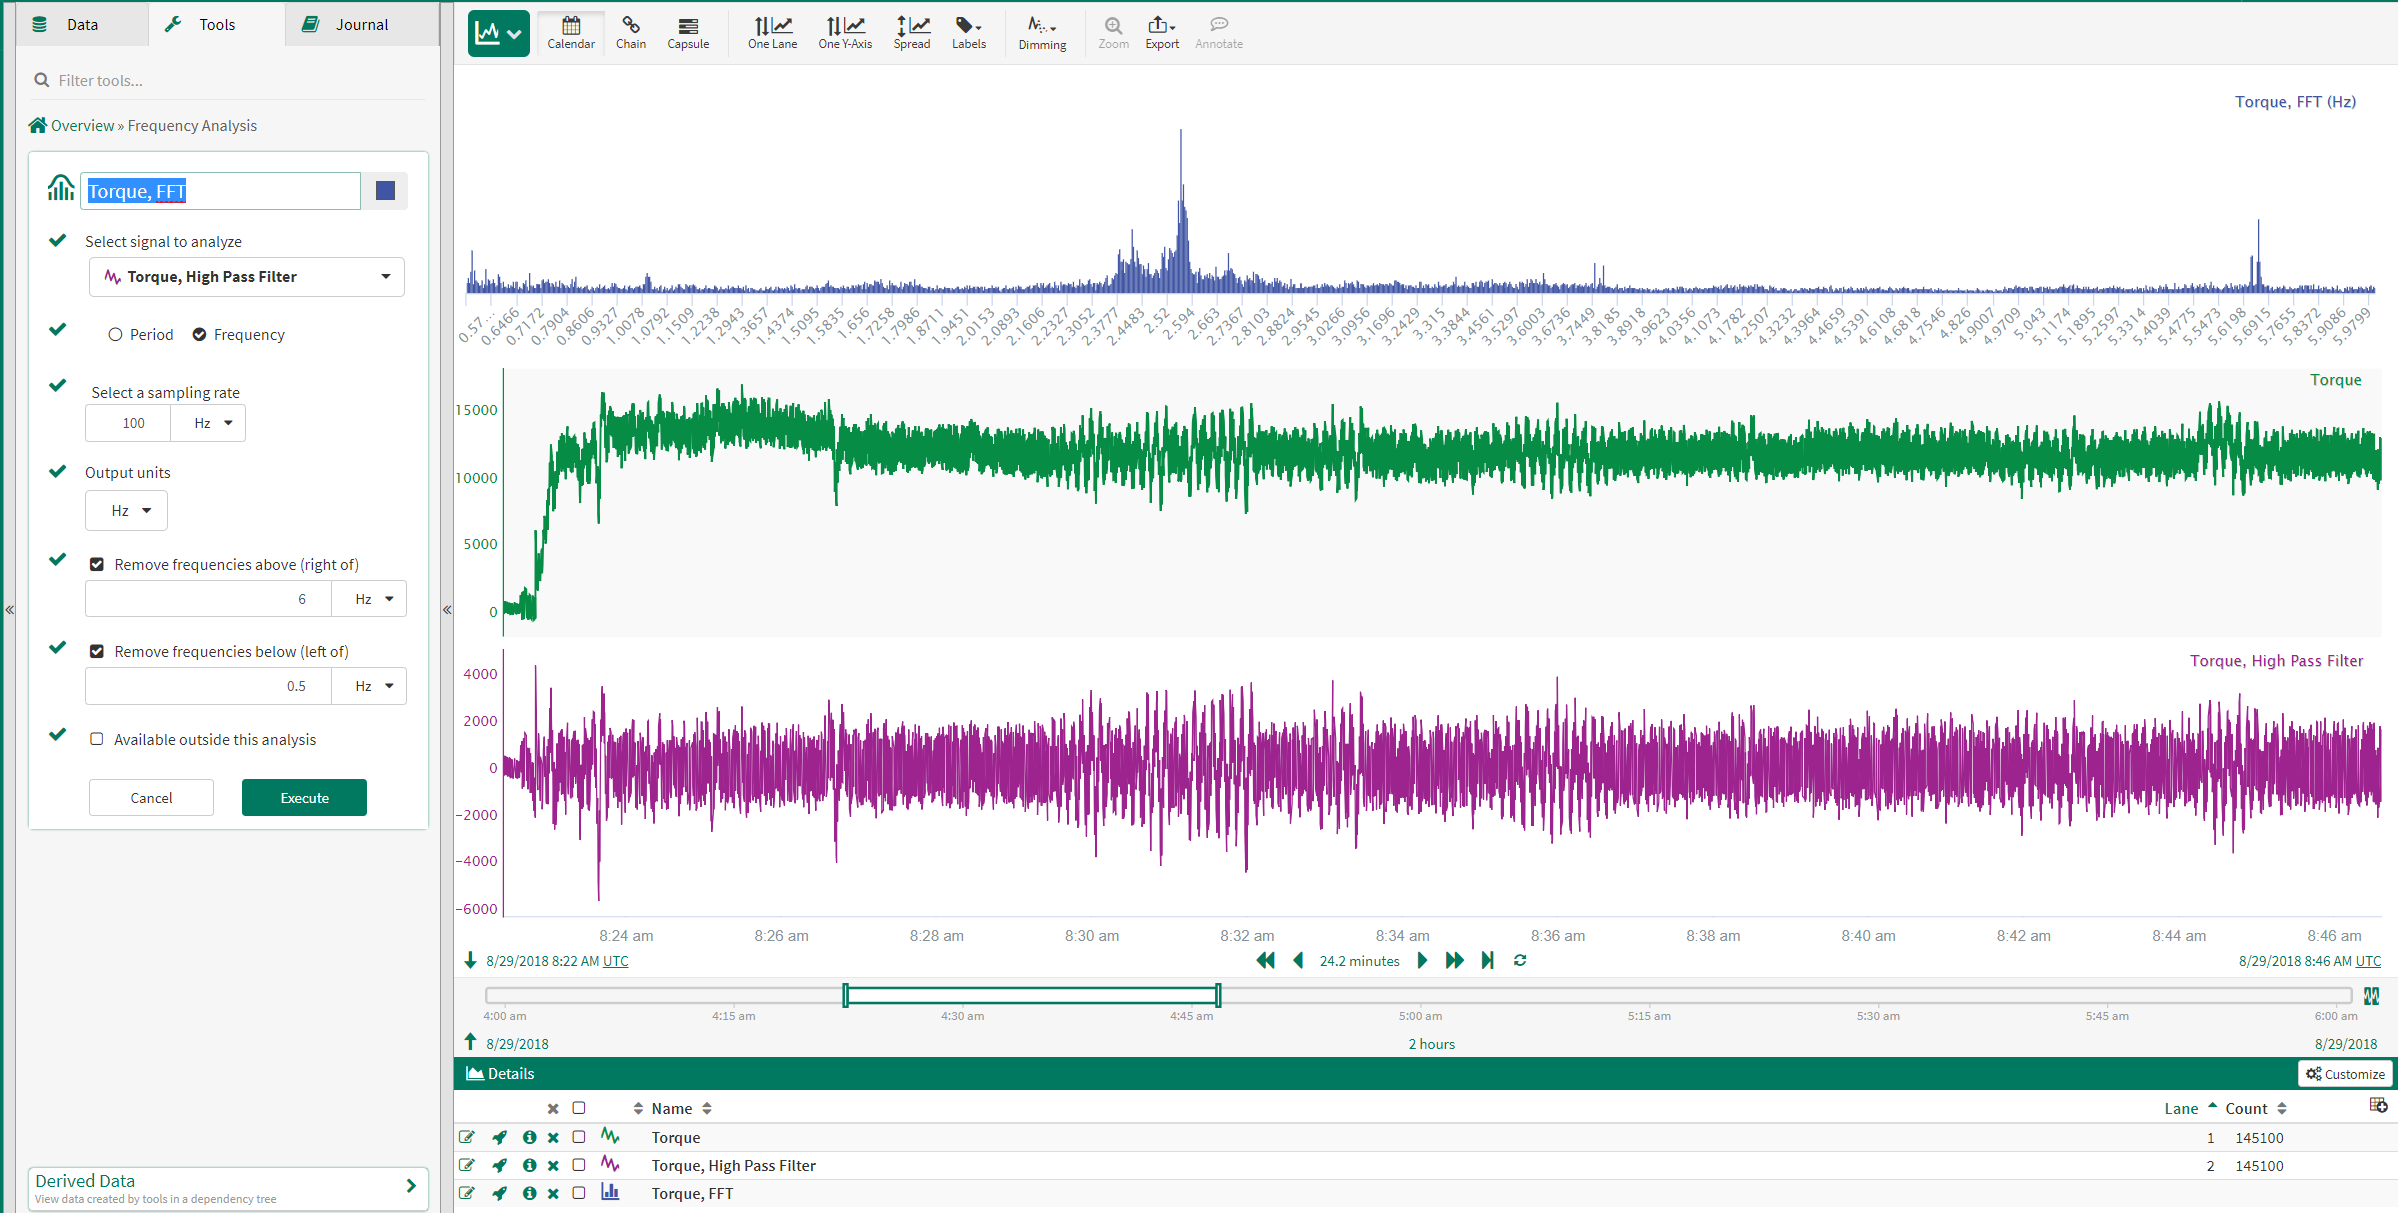Step forward with the playback arrow

click(x=1422, y=960)
